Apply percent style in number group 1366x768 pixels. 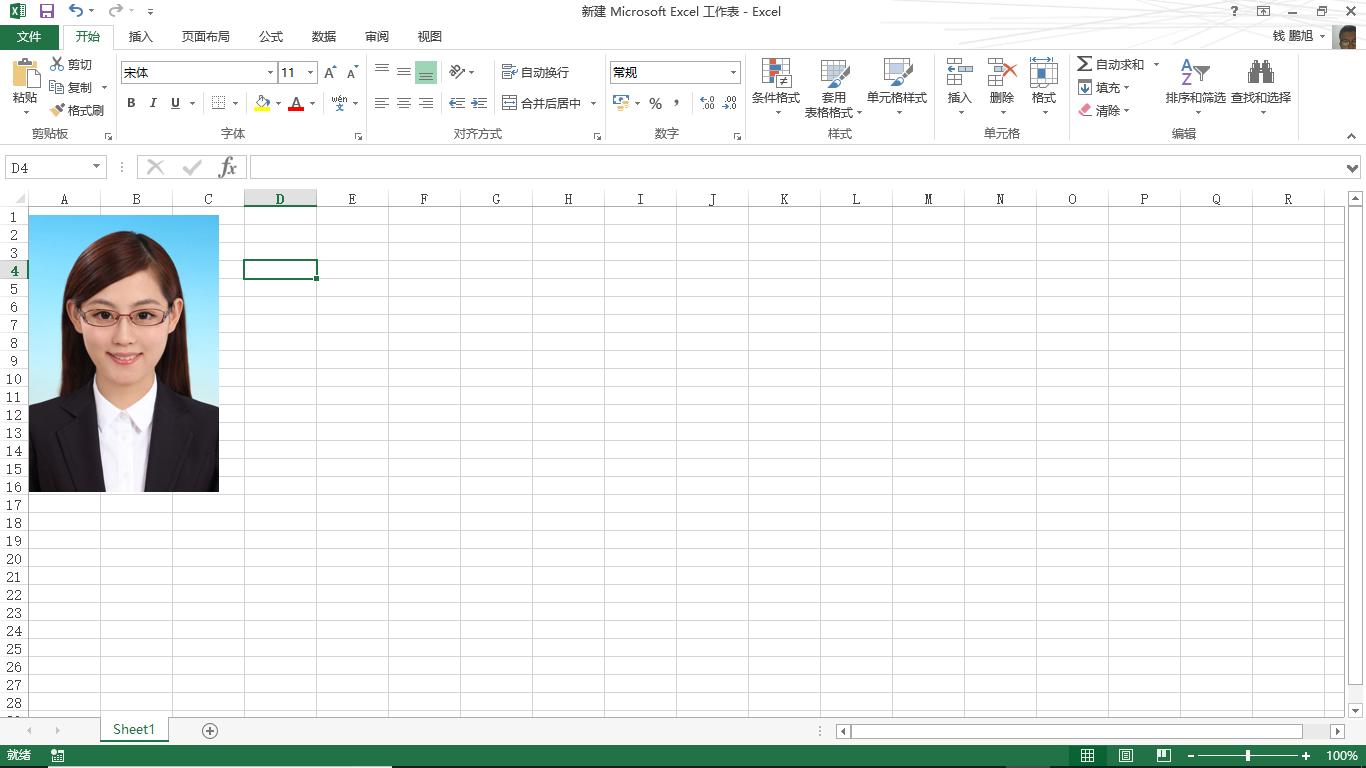point(656,103)
